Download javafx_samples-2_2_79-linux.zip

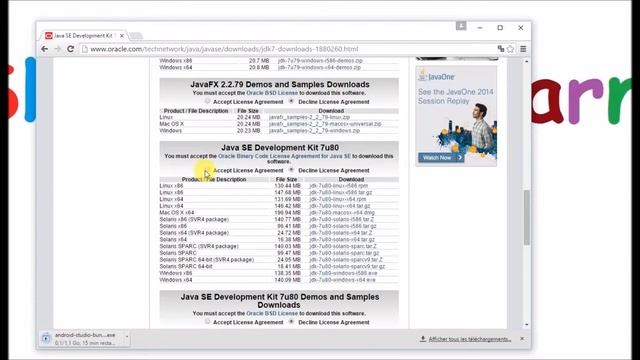tap(309, 117)
